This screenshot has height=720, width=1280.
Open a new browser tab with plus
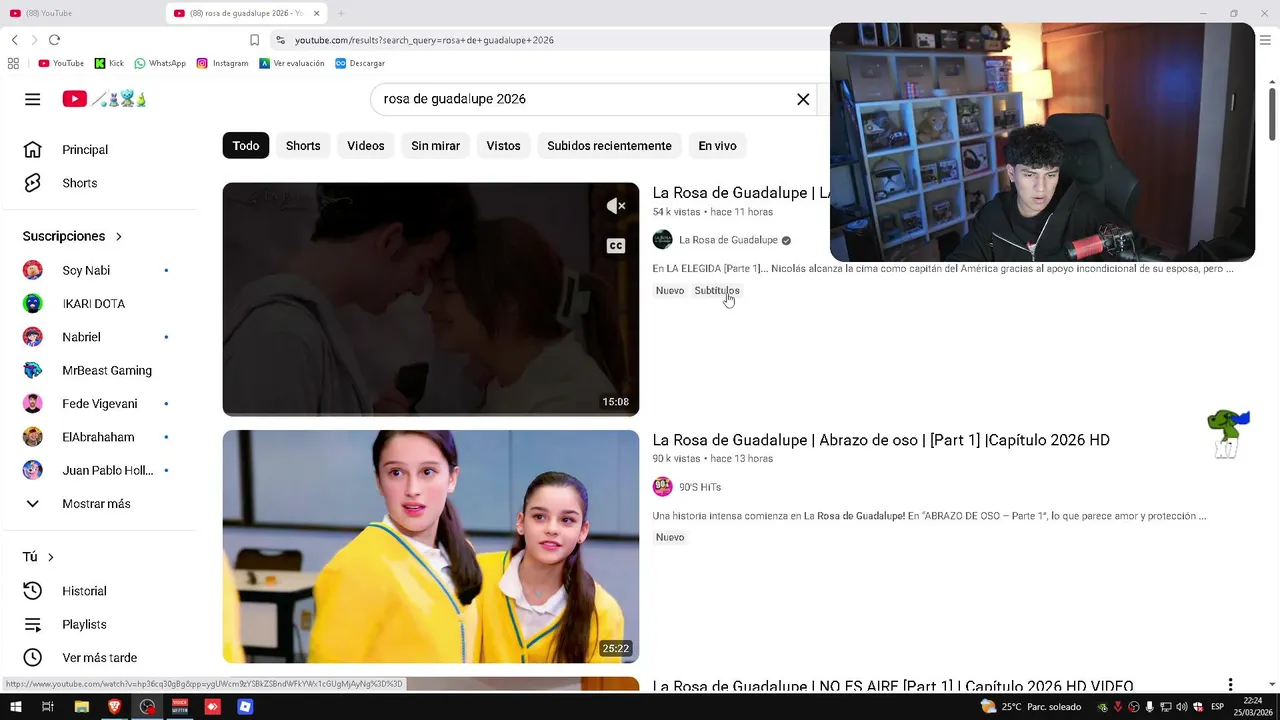pyautogui.click(x=341, y=13)
